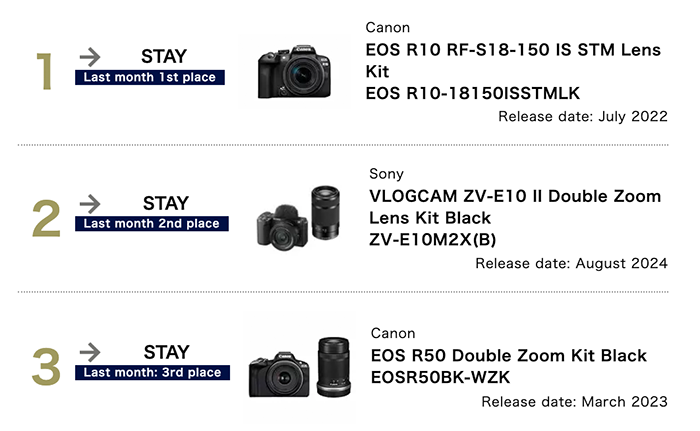Click the rank number 3
Screen dimensions: 700x431
46,367
